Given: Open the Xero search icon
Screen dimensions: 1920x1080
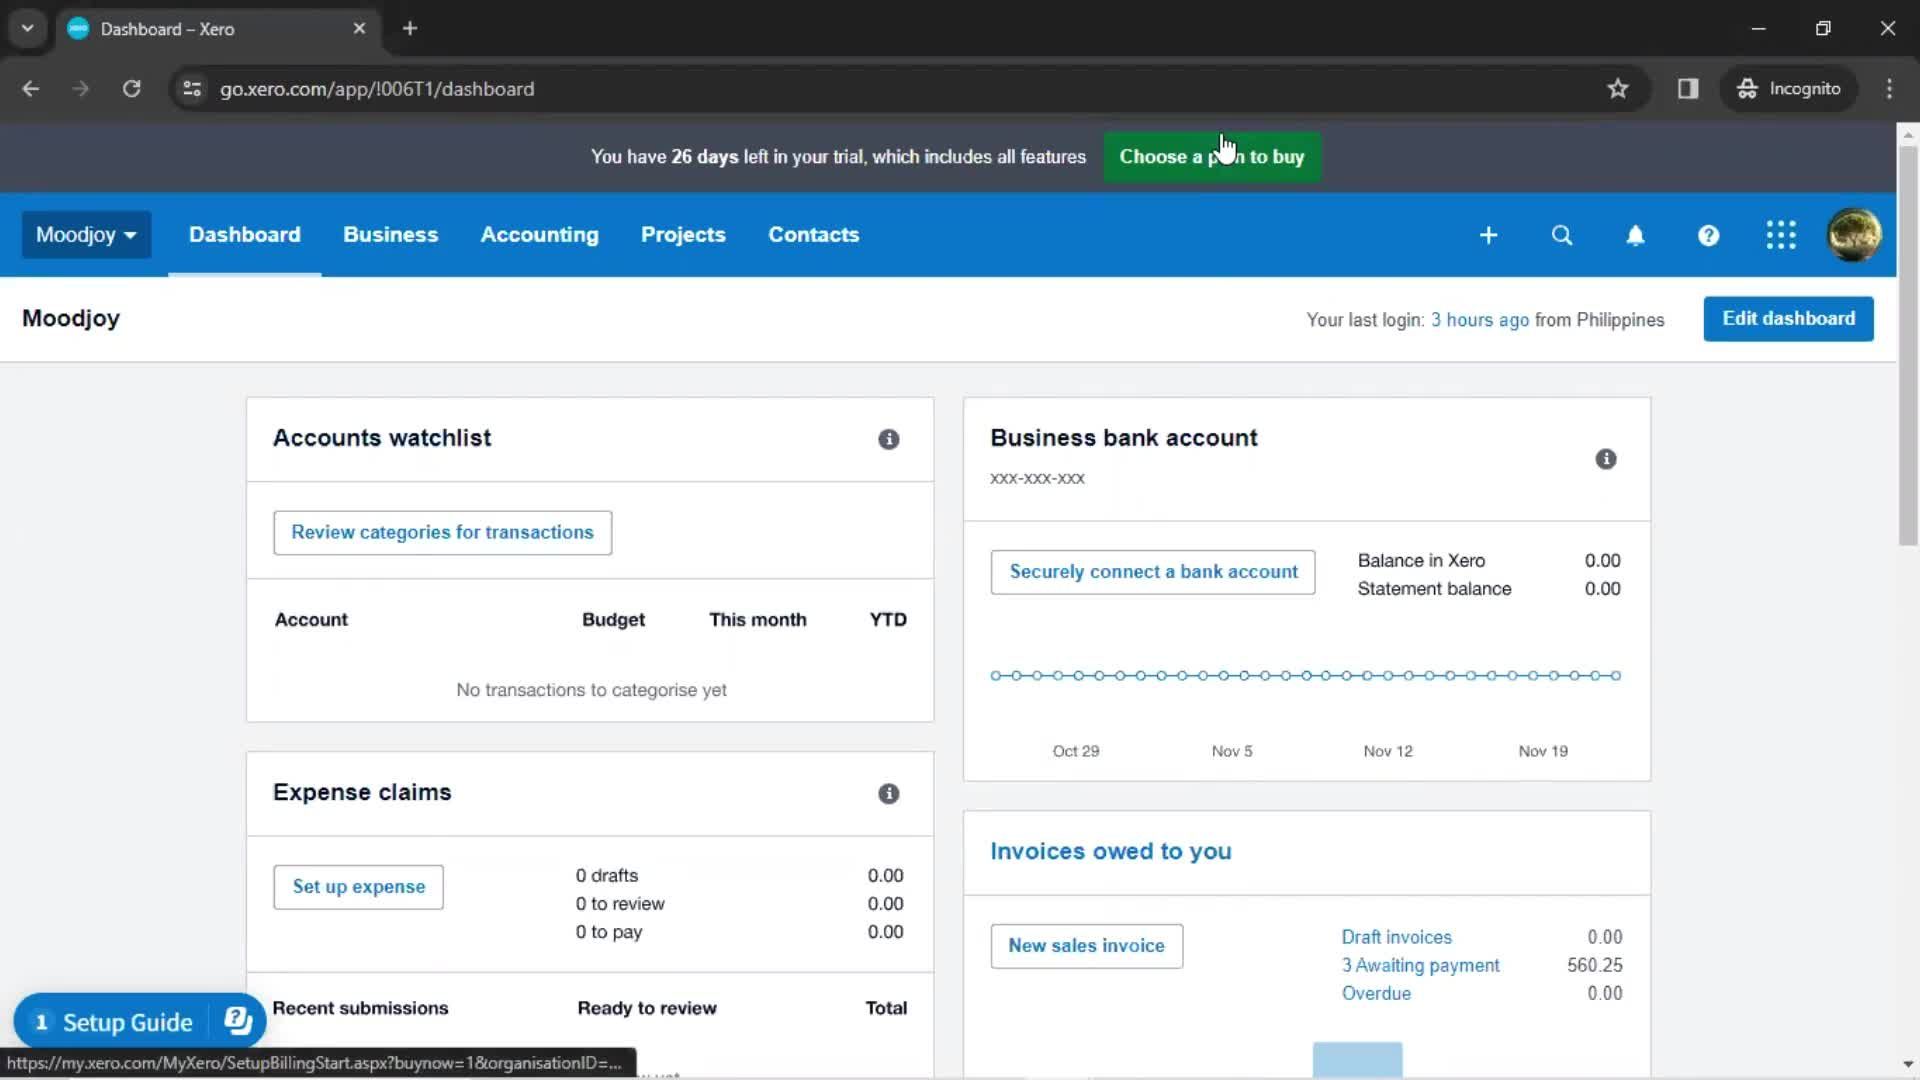Looking at the screenshot, I should [x=1562, y=235].
